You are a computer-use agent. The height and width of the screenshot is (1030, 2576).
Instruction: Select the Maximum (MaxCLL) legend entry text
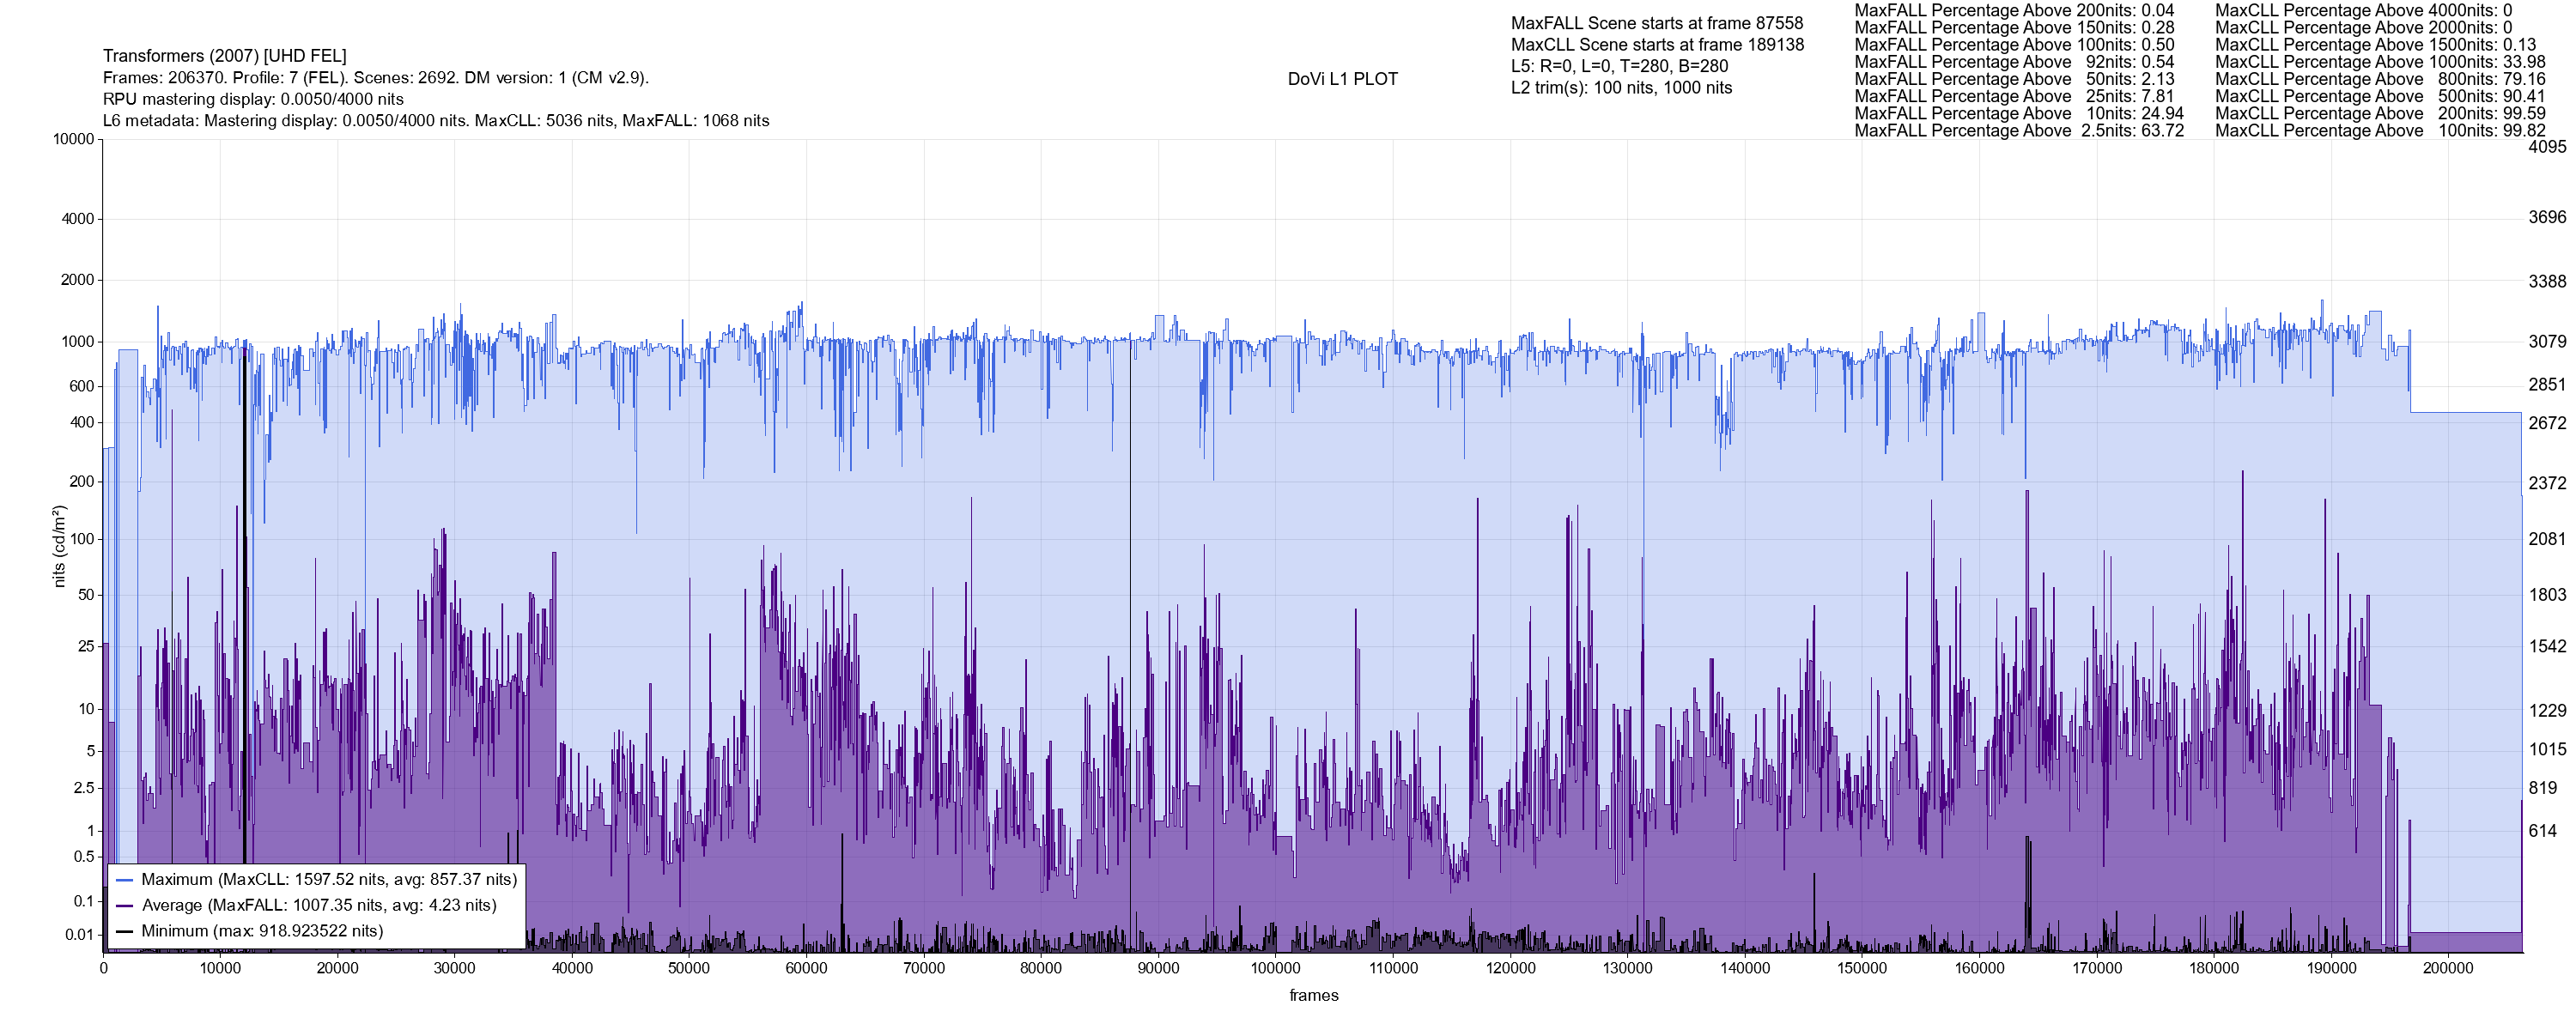(x=329, y=880)
